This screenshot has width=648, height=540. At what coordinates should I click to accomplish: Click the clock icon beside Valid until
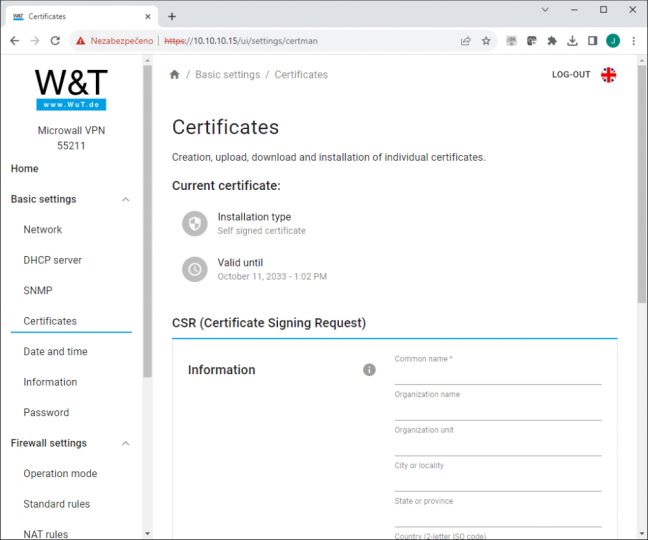coord(195,269)
